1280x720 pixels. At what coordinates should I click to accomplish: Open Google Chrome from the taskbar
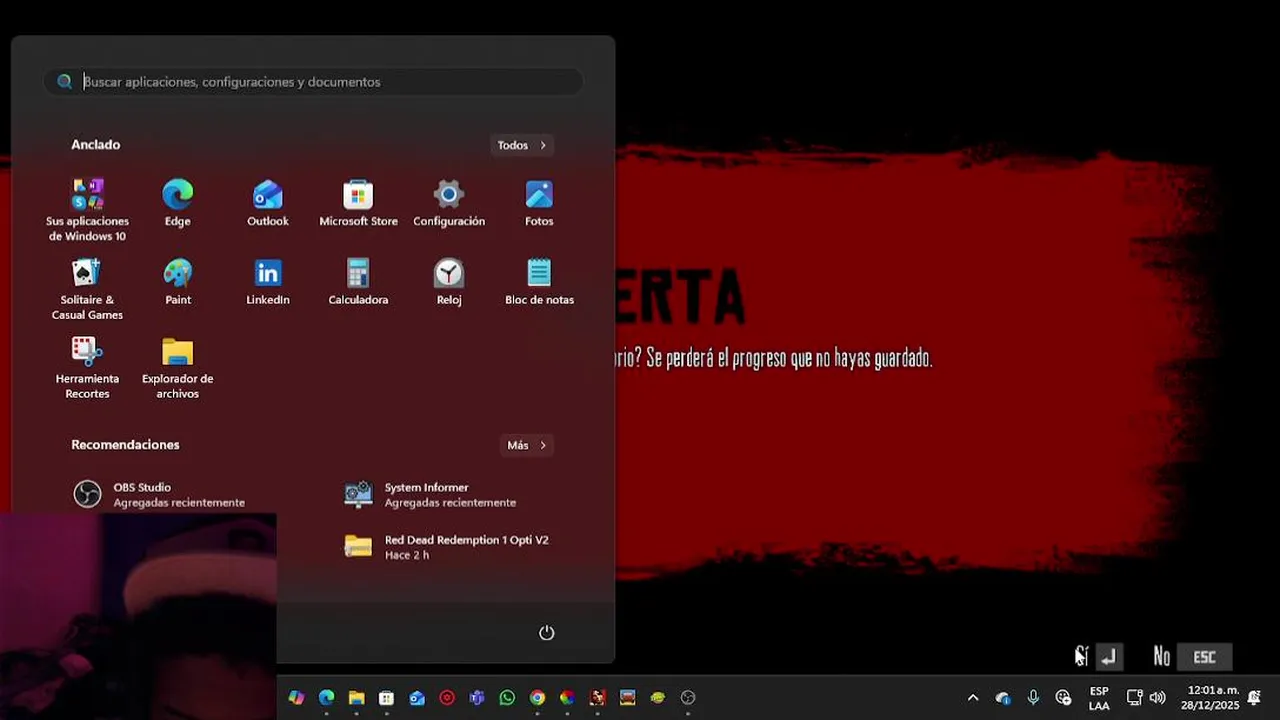pos(537,698)
